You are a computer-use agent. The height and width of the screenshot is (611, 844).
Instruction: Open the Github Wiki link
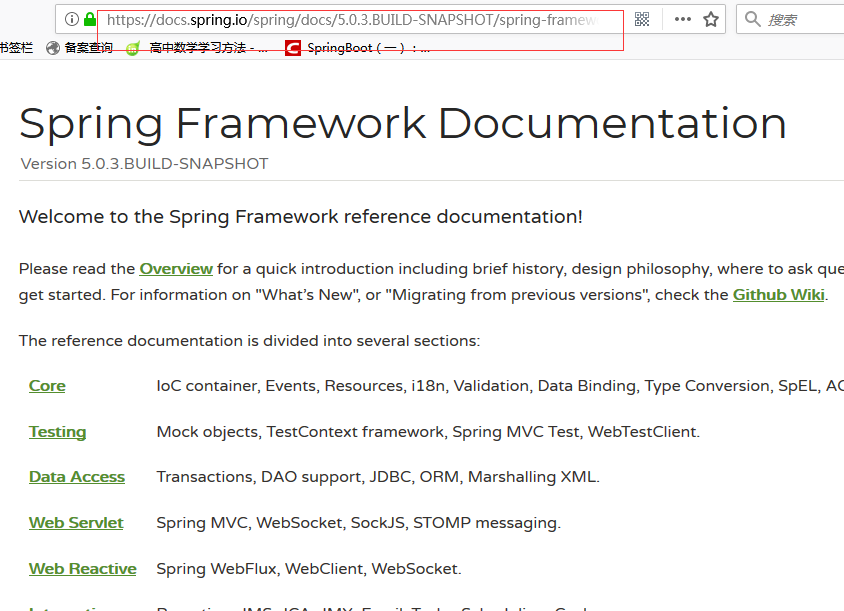[x=778, y=294]
